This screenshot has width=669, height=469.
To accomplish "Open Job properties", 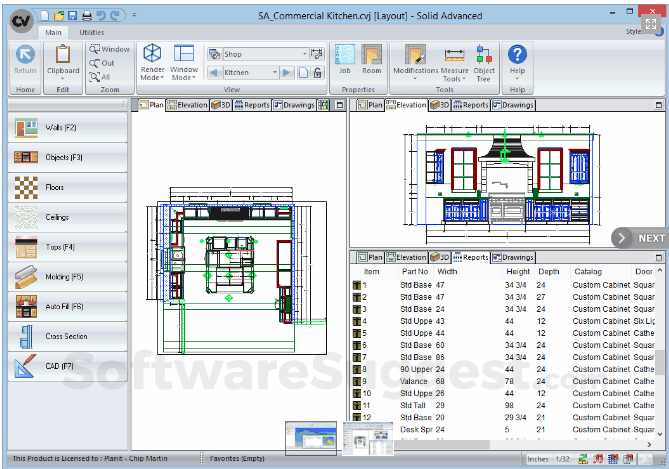I will (344, 60).
